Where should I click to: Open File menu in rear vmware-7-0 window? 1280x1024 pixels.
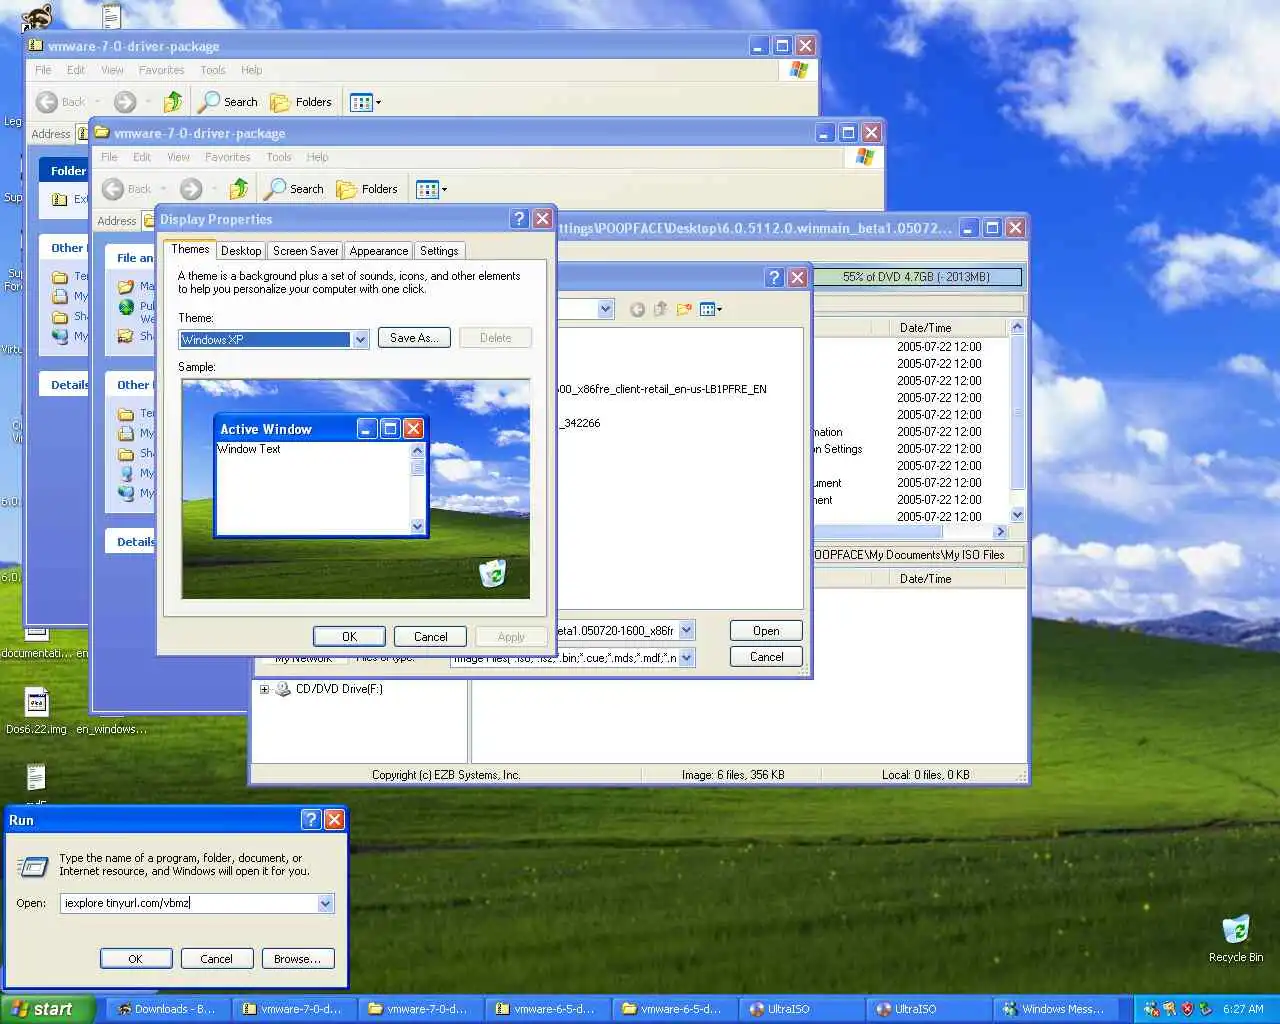tap(43, 70)
